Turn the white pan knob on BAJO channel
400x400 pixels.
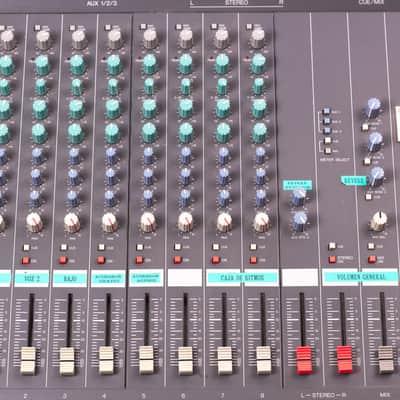[x=72, y=222]
